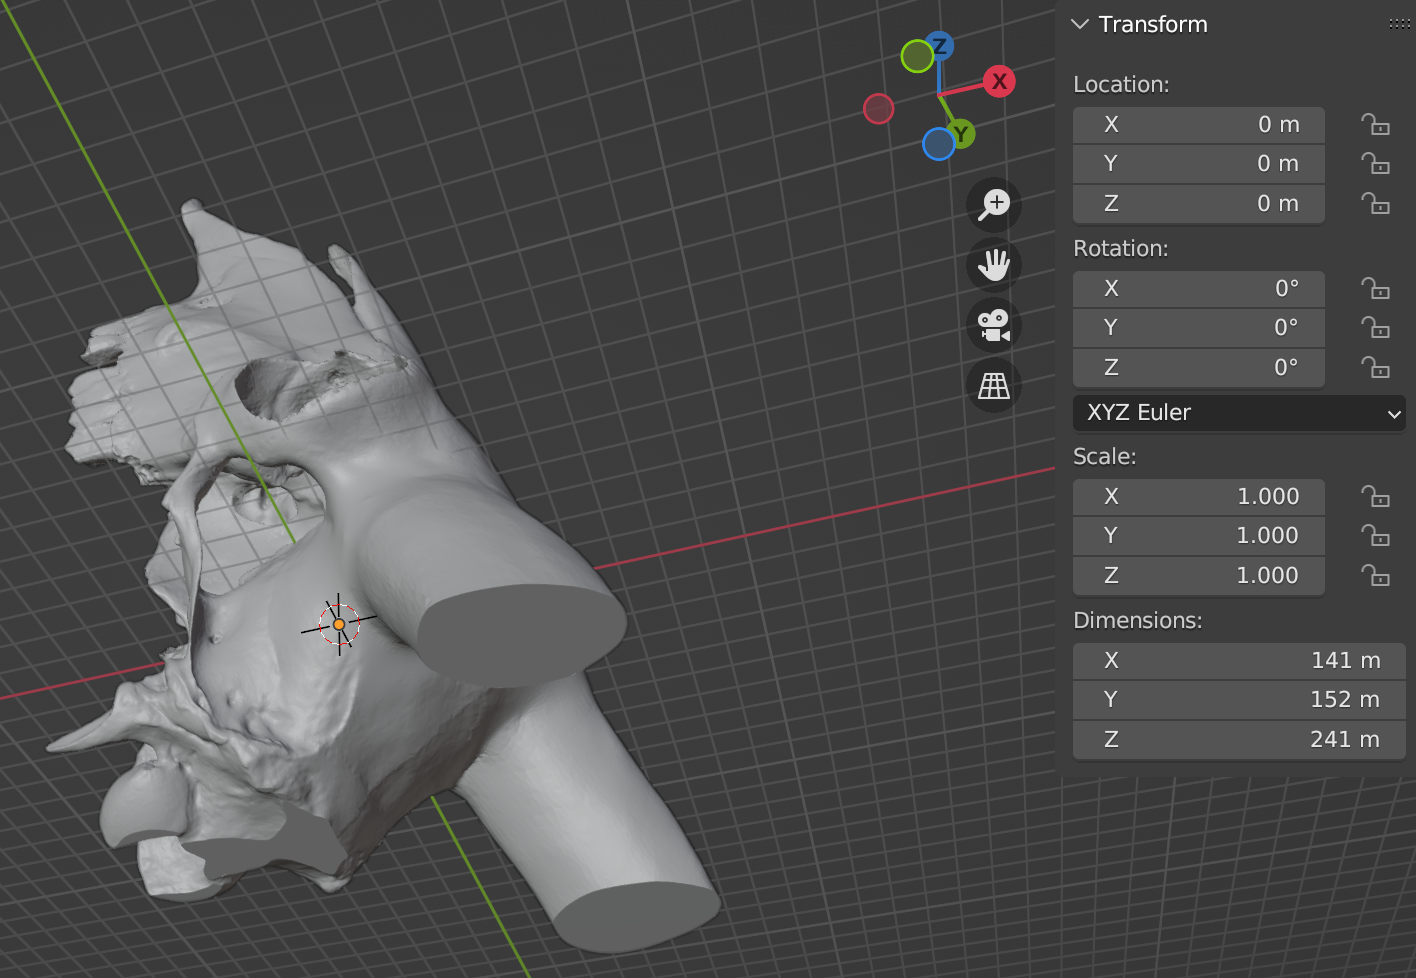
Task: Toggle the camera view icon
Action: click(994, 325)
